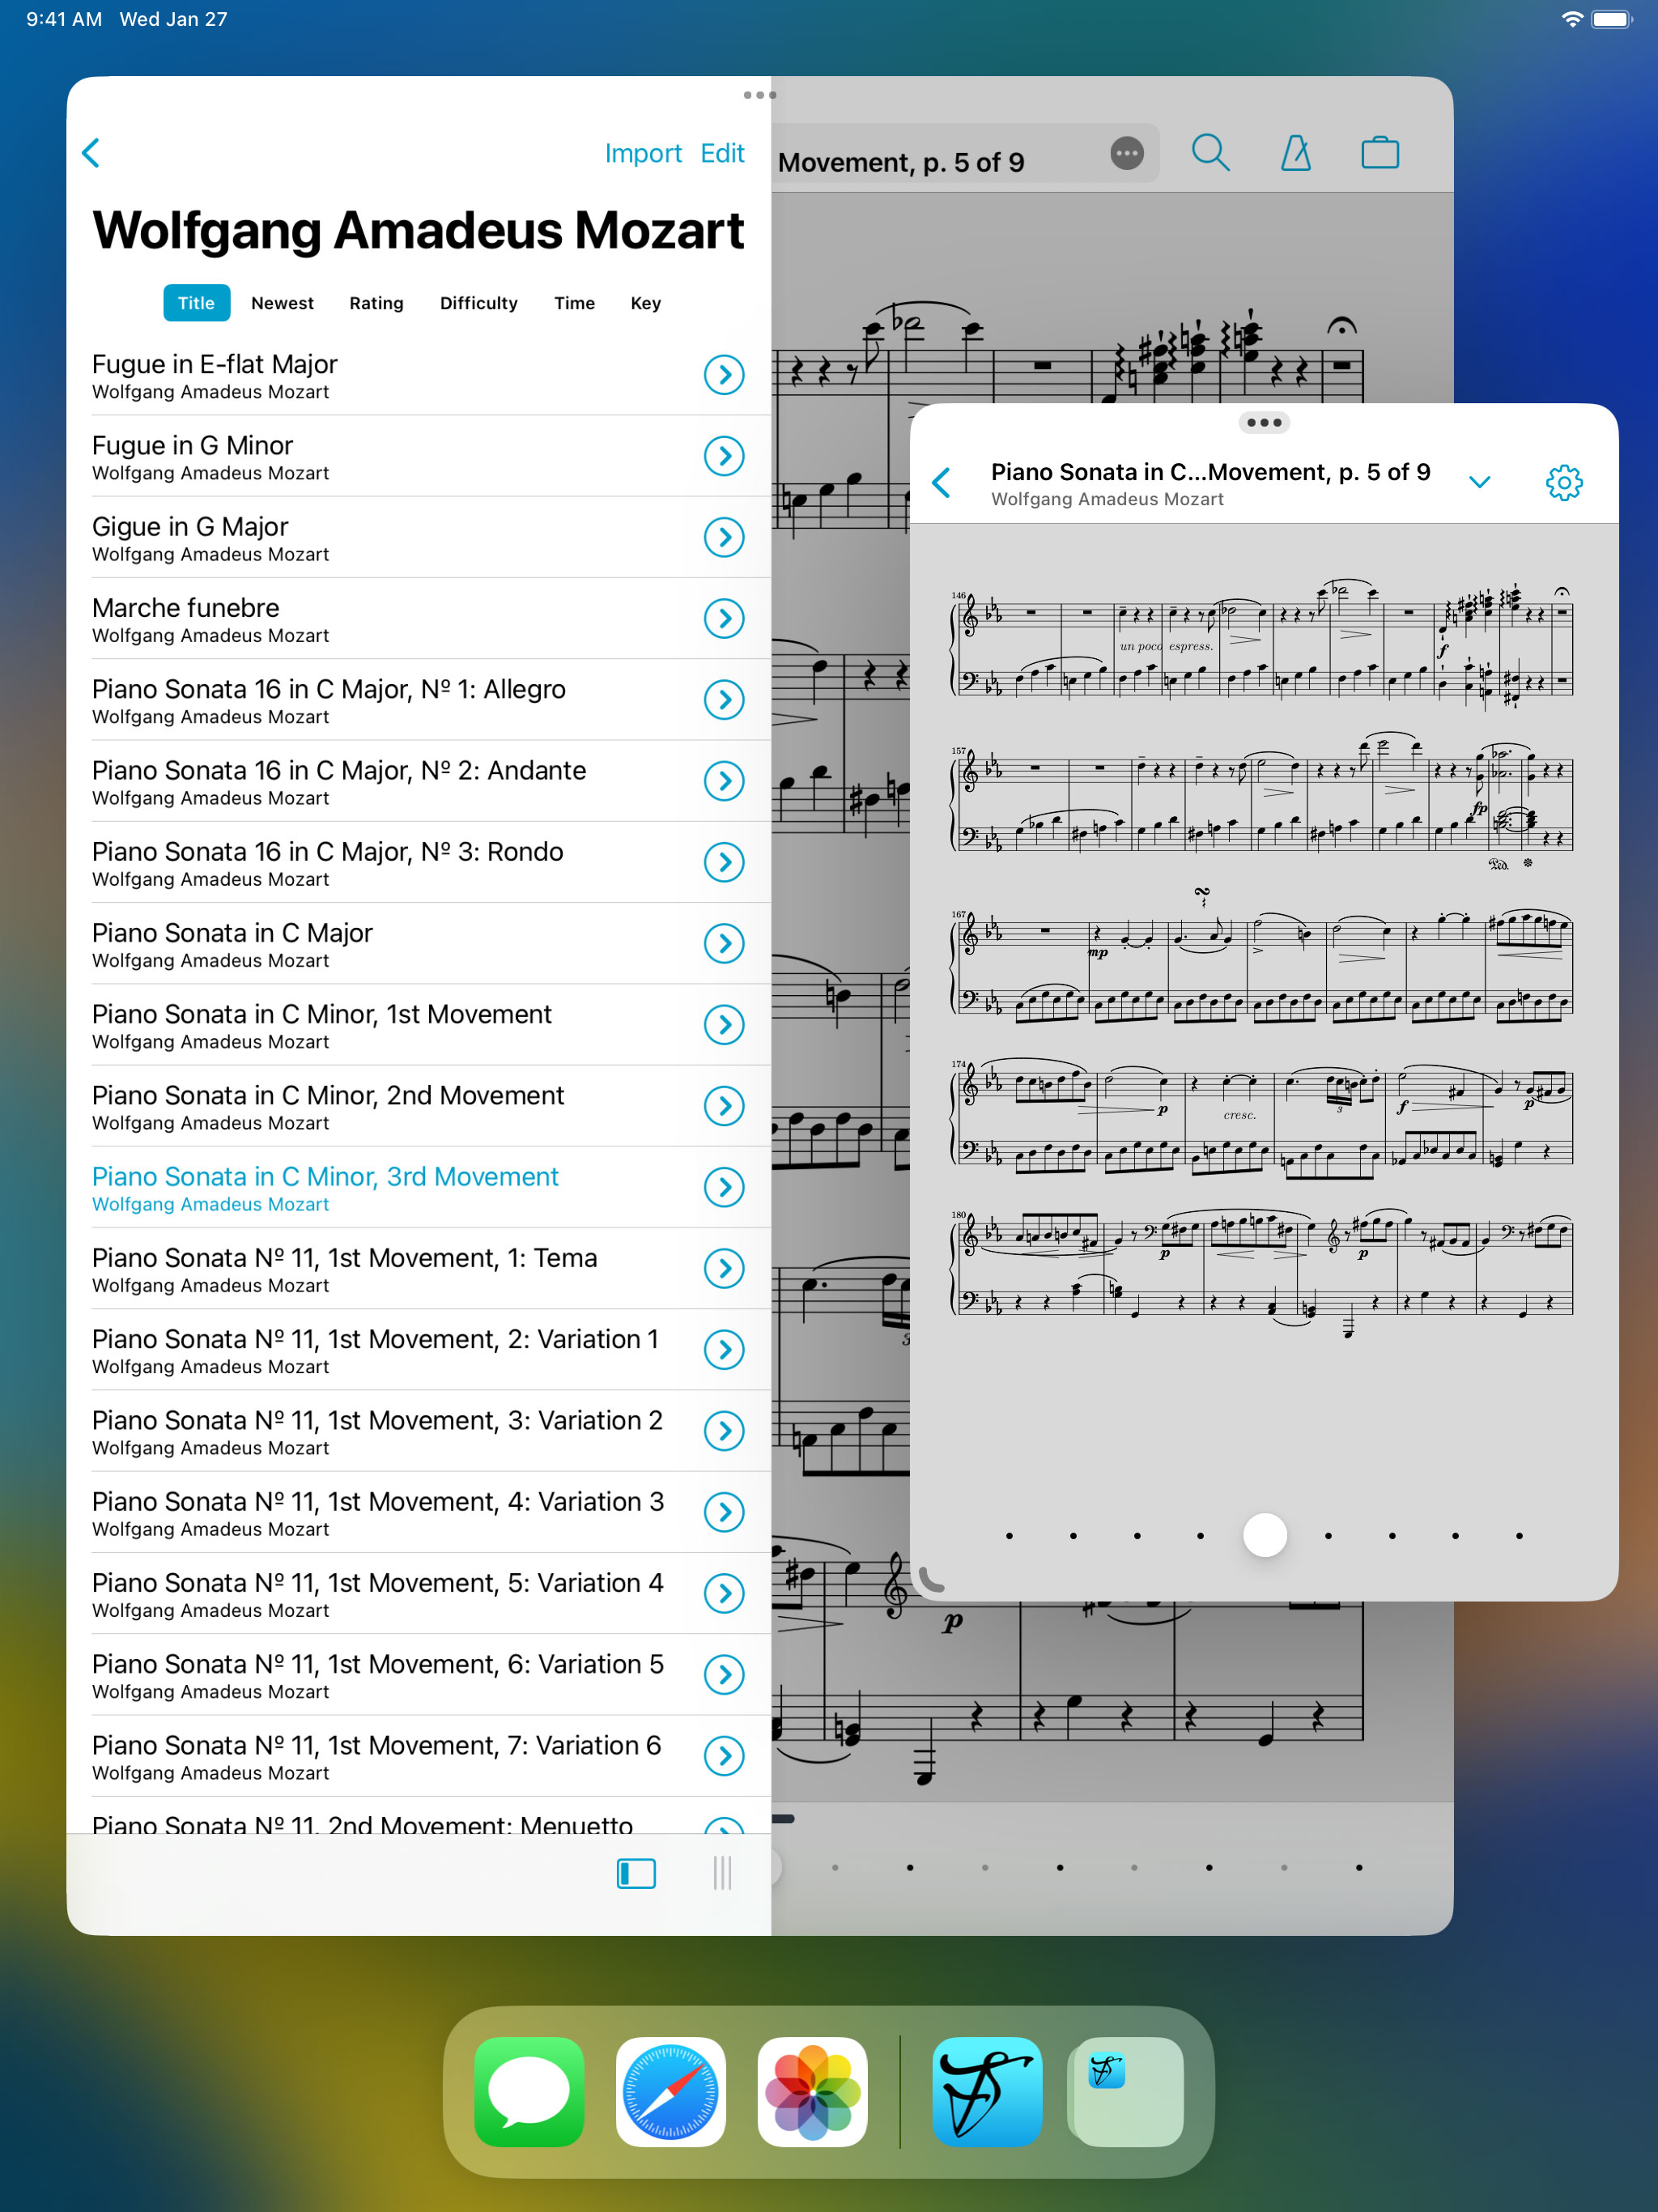Open Messages from the dock
The image size is (1658, 2212).
click(x=529, y=2091)
